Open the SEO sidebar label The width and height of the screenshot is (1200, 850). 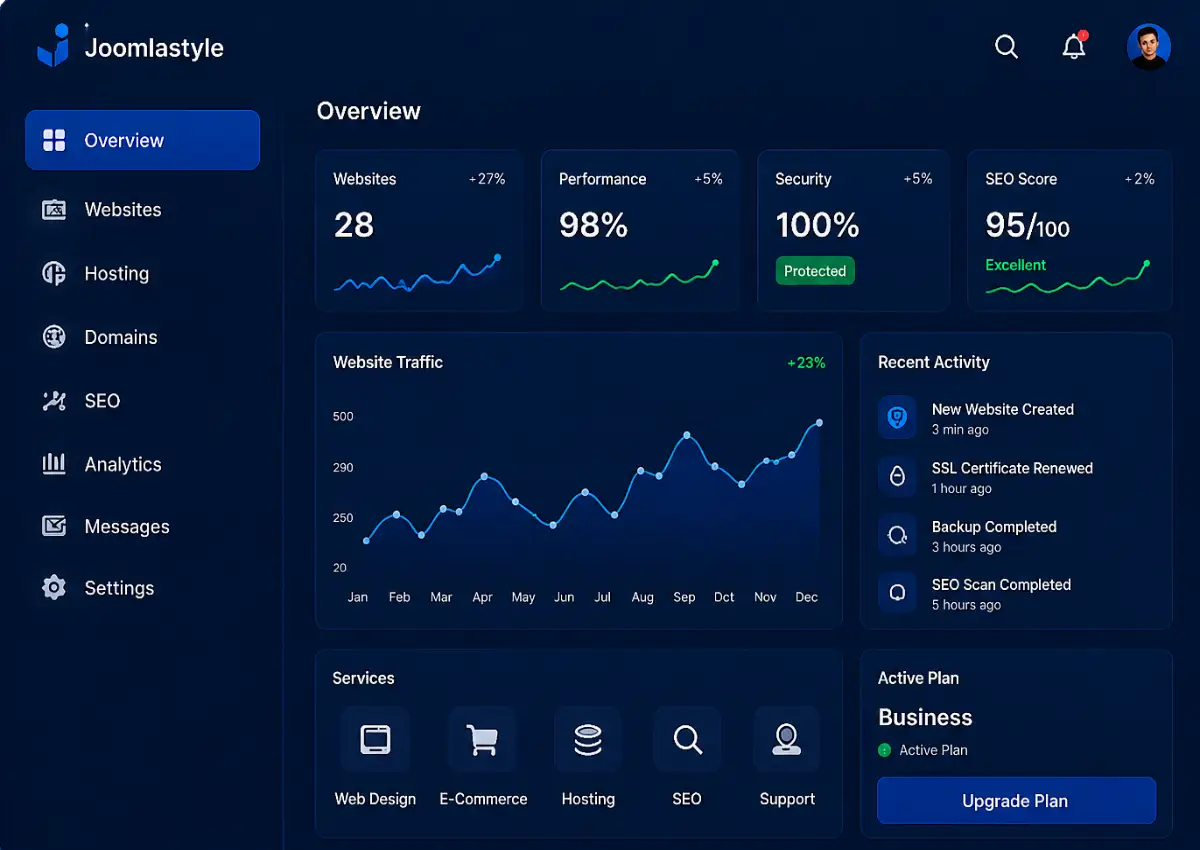click(102, 401)
